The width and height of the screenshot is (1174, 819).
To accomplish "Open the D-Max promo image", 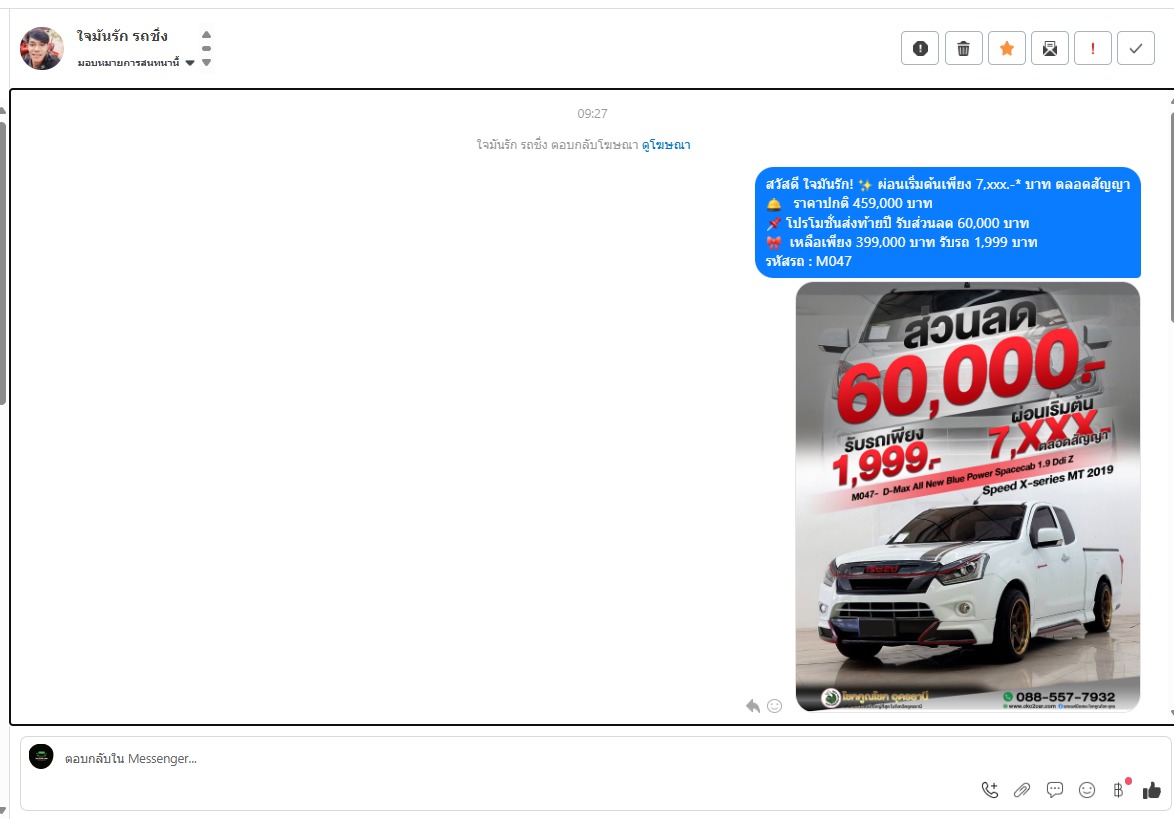I will point(967,496).
